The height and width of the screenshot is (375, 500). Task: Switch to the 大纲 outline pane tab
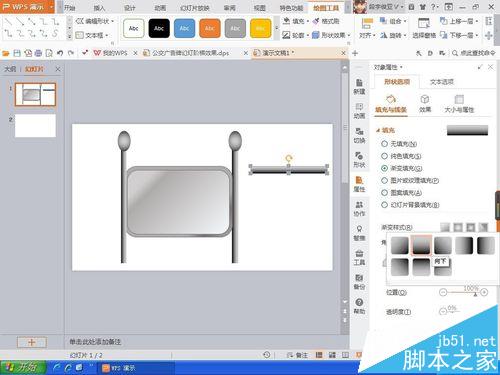click(10, 69)
